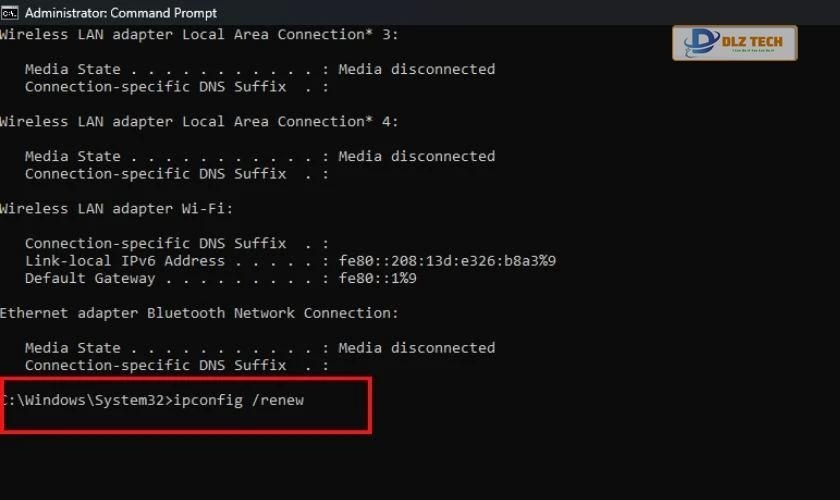Select the "Local Area Connection* 4" adapter heading
Screen dimensions: 840x500
point(198,122)
